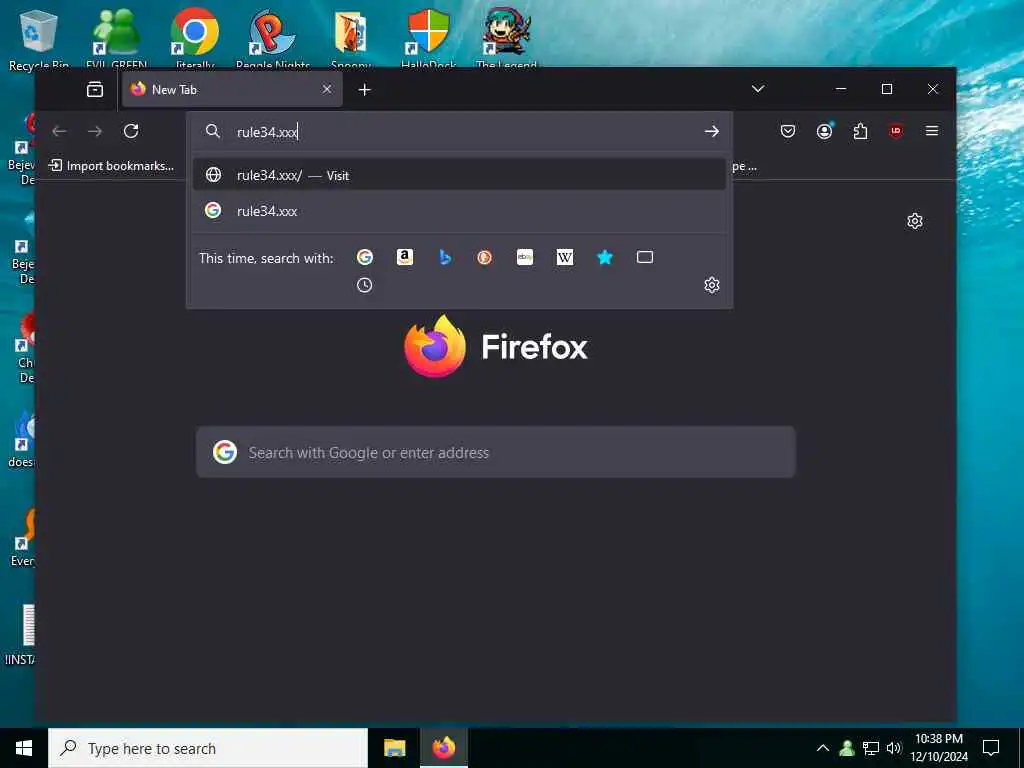Screen dimensions: 1024x768
Task: Open search settings gear in dropdown
Action: pyautogui.click(x=712, y=285)
